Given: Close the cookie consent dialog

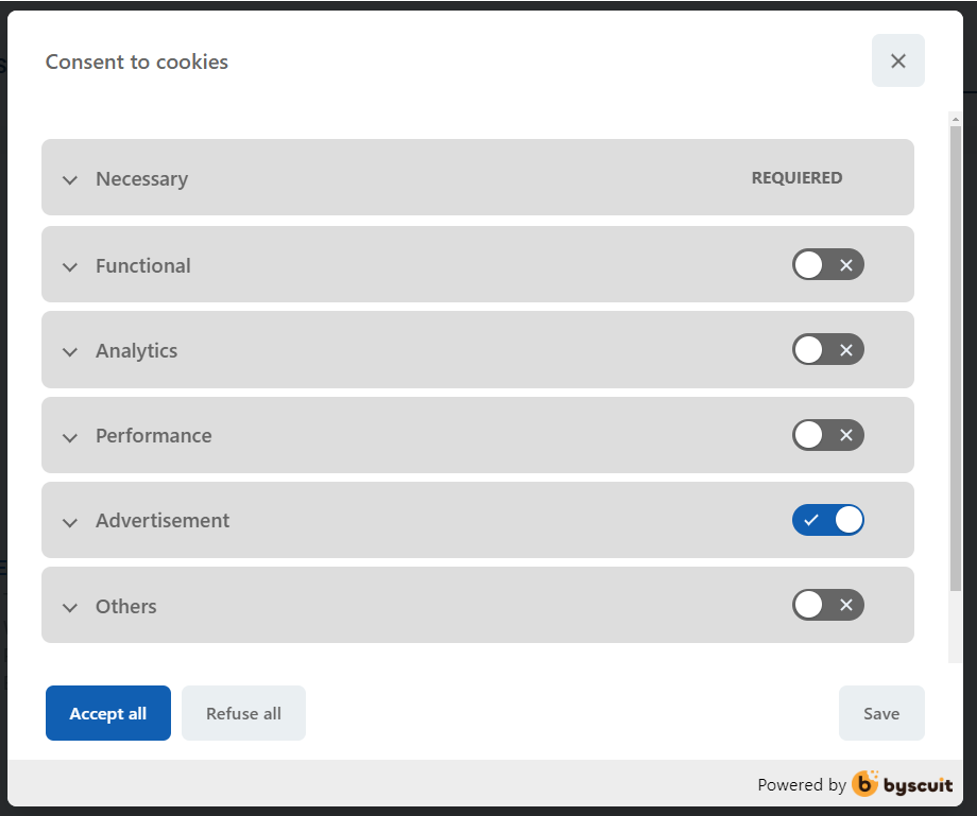Looking at the screenshot, I should pos(898,60).
